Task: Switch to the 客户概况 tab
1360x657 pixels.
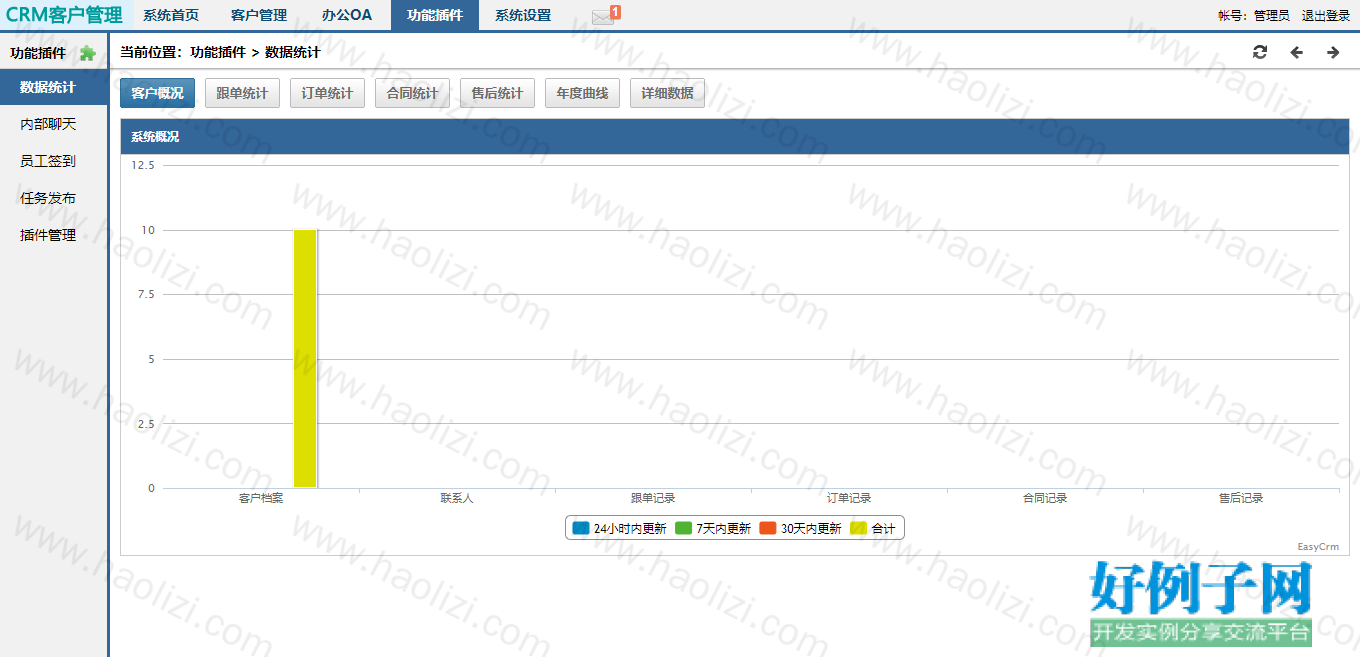Action: point(158,93)
